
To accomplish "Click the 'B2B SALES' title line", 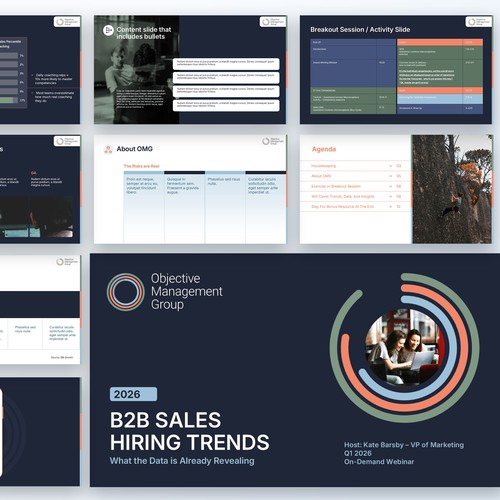I will (165, 420).
